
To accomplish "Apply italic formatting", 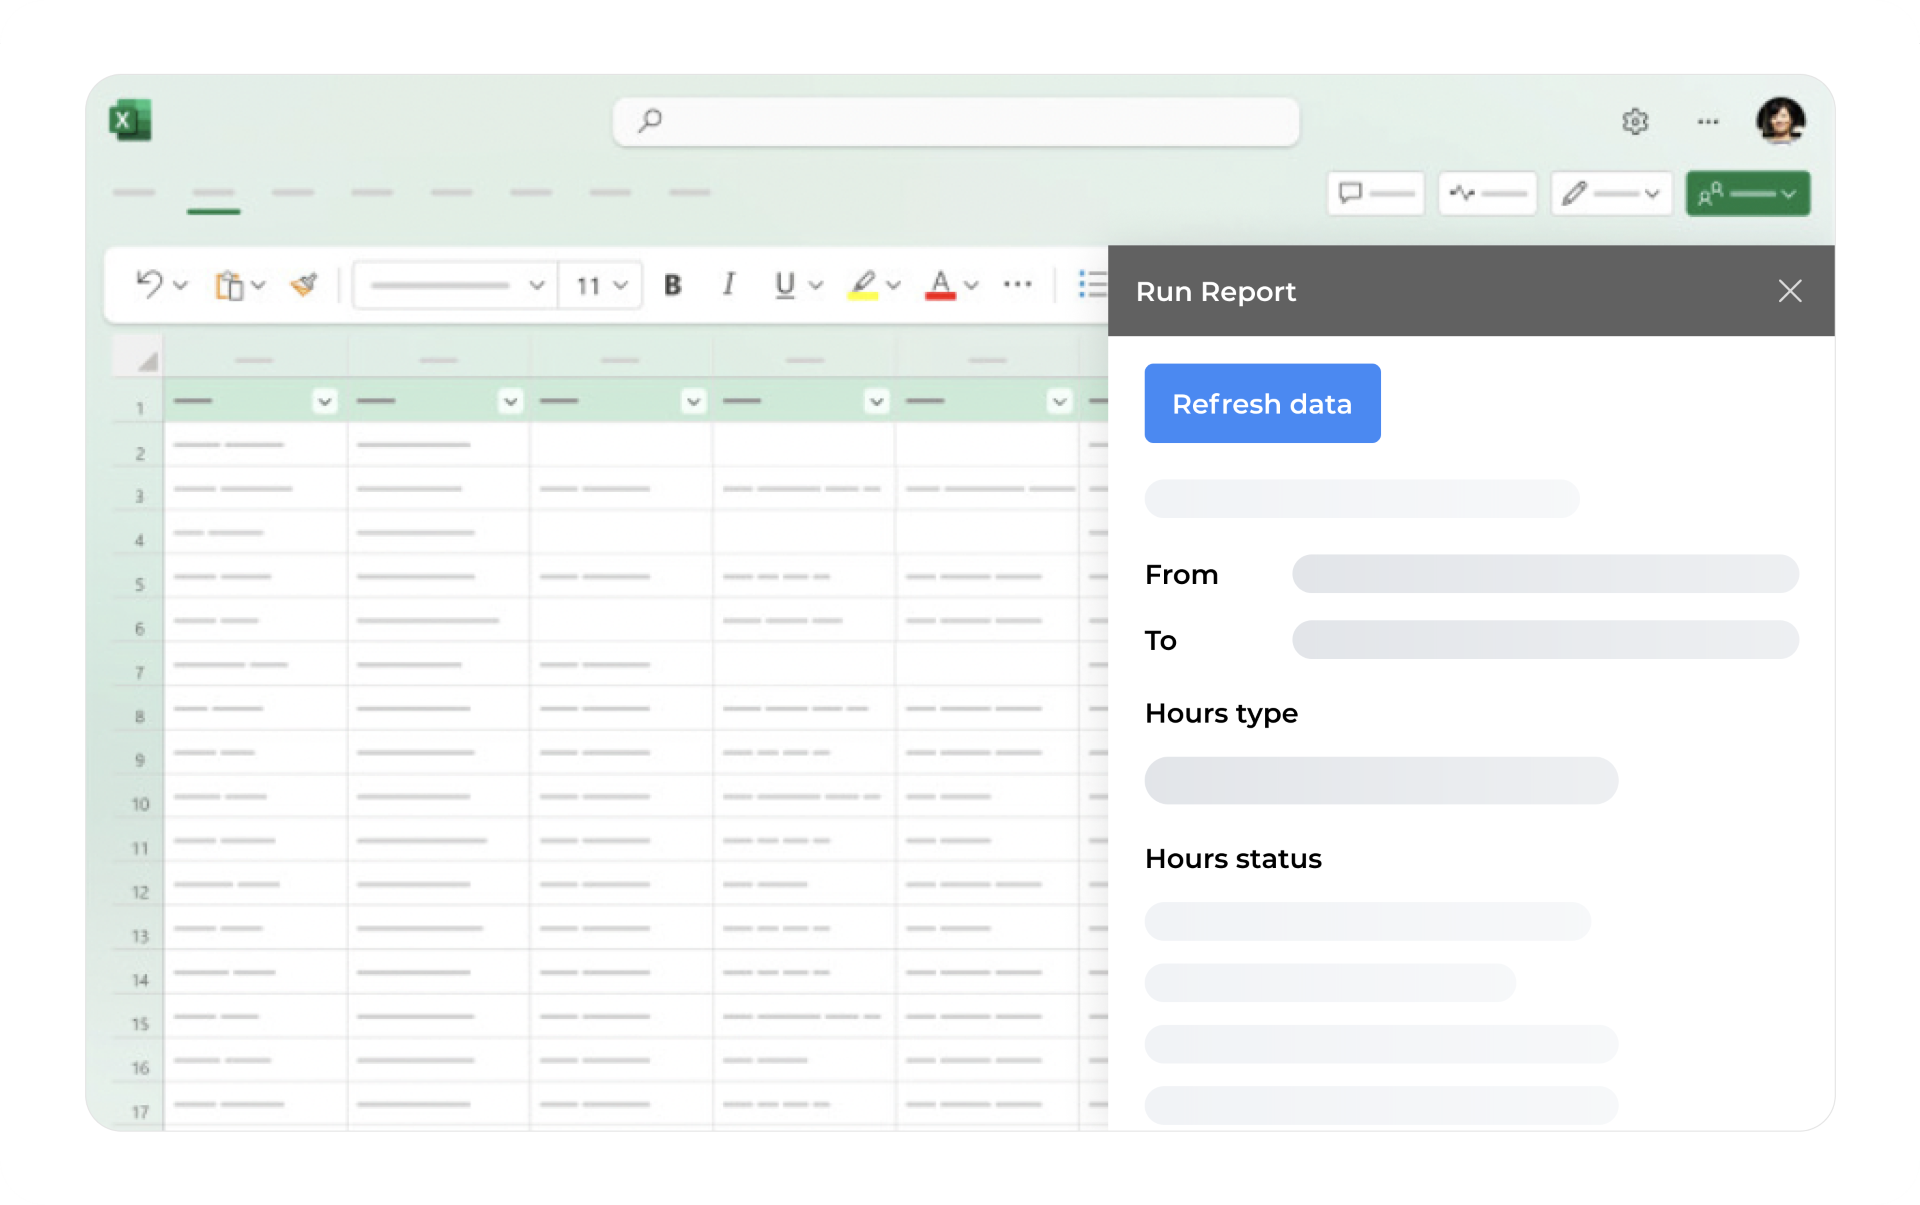I will pyautogui.click(x=729, y=285).
